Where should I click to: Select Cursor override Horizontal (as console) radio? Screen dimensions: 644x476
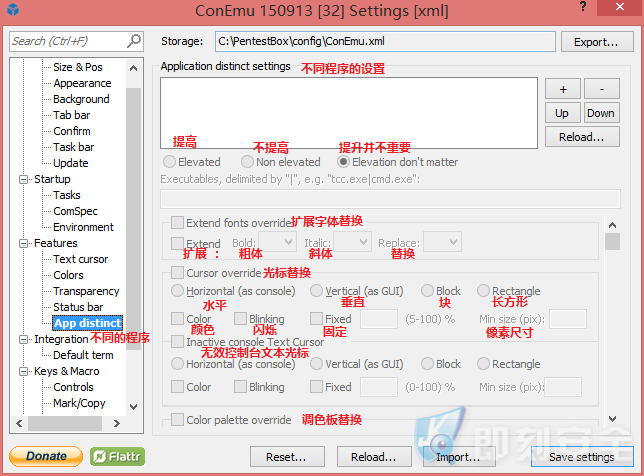(177, 291)
